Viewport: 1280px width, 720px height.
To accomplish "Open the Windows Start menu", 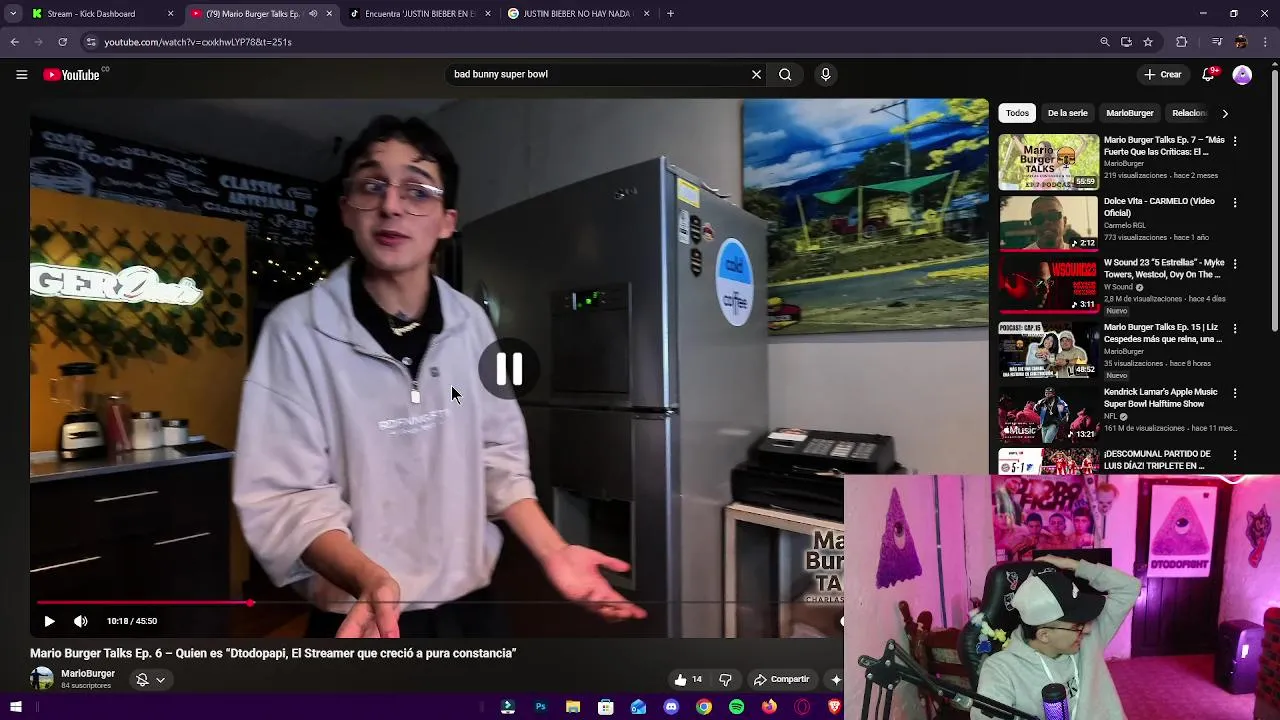I will click(x=15, y=707).
